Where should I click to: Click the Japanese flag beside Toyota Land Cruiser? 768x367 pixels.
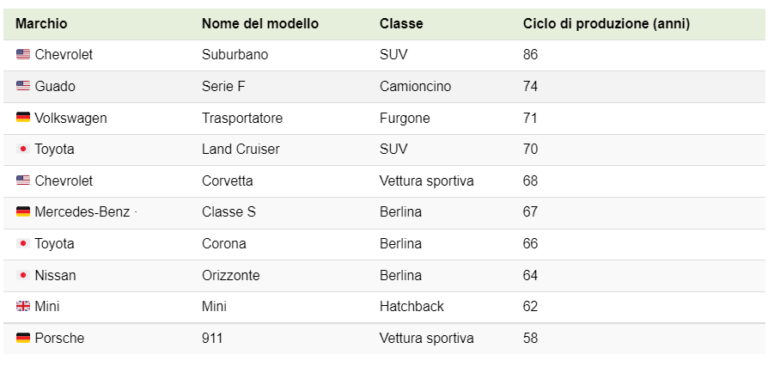coord(23,149)
